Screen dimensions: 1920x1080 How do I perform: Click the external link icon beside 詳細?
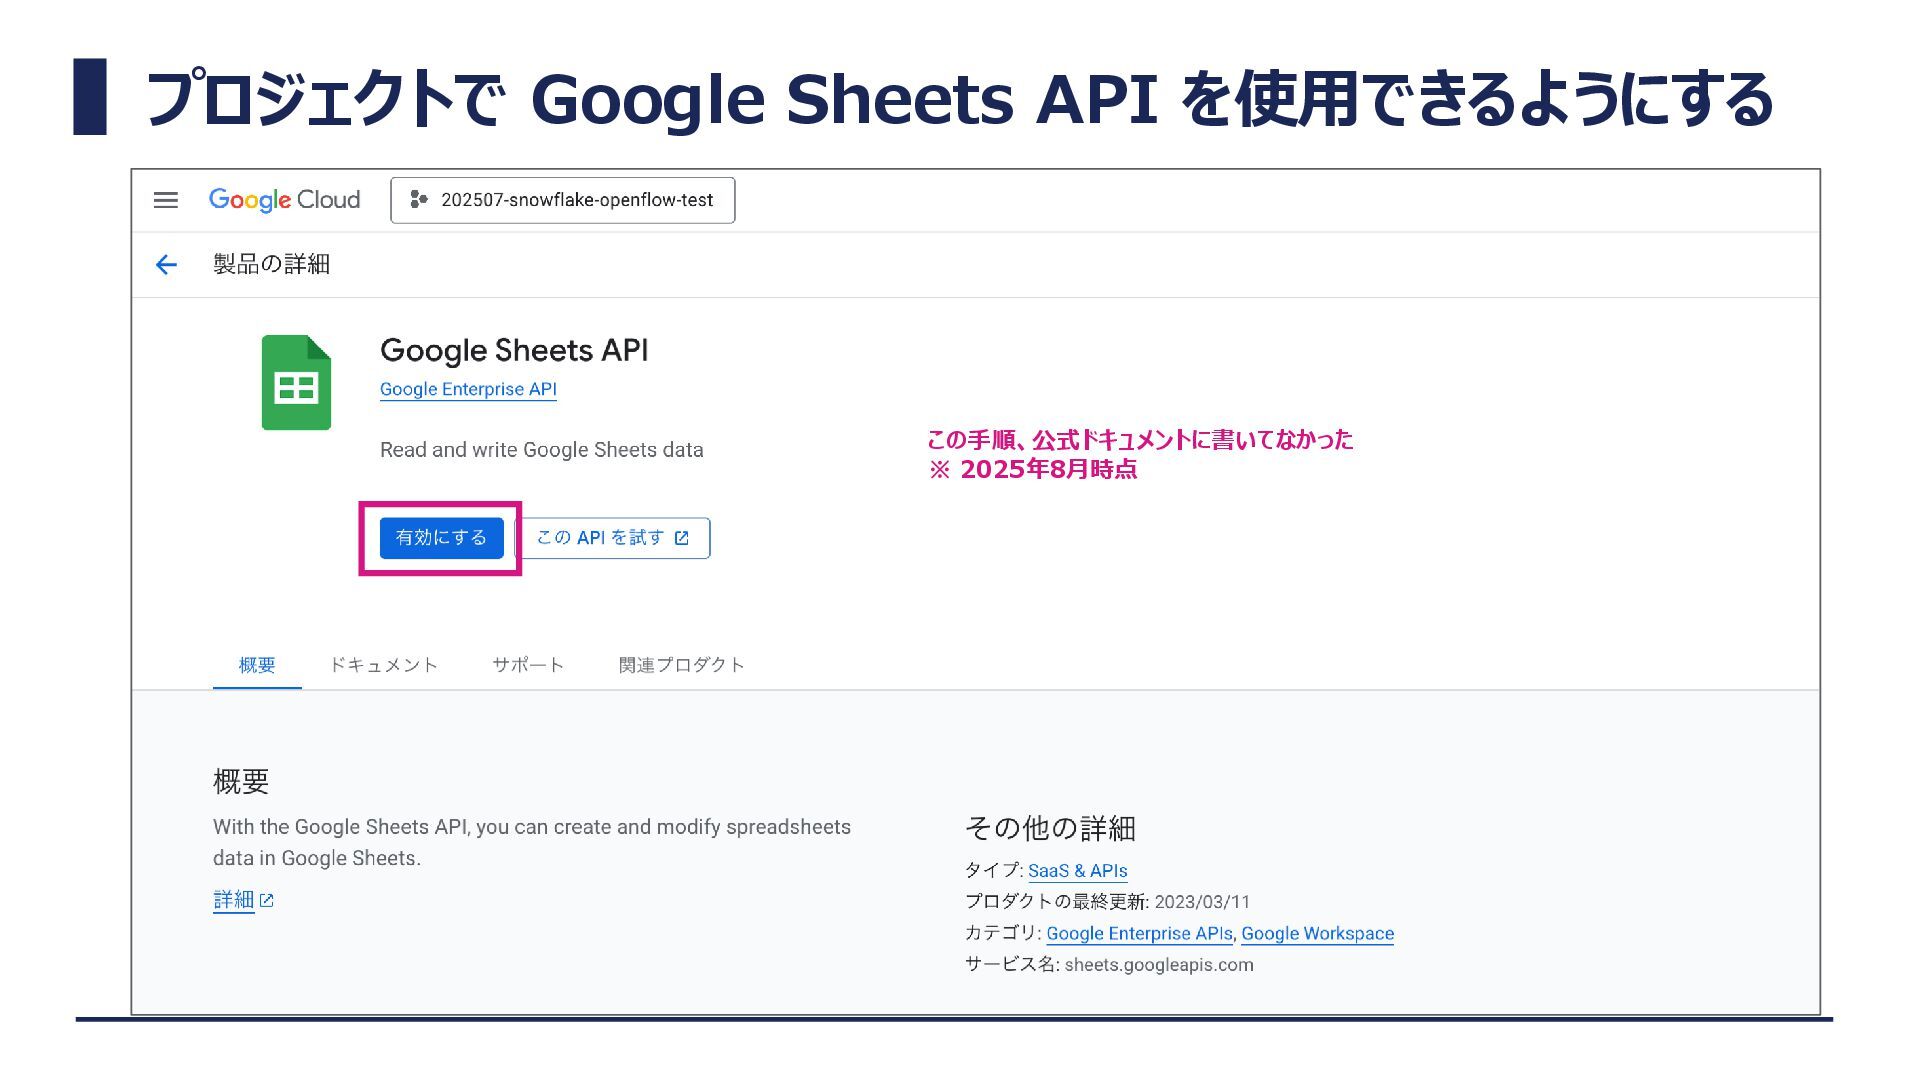coord(267,901)
